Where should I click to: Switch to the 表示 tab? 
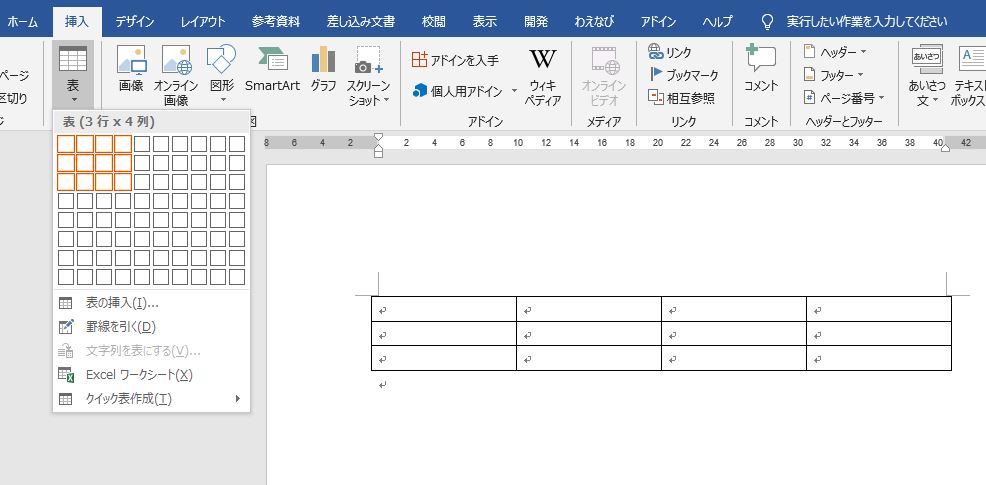tap(485, 21)
